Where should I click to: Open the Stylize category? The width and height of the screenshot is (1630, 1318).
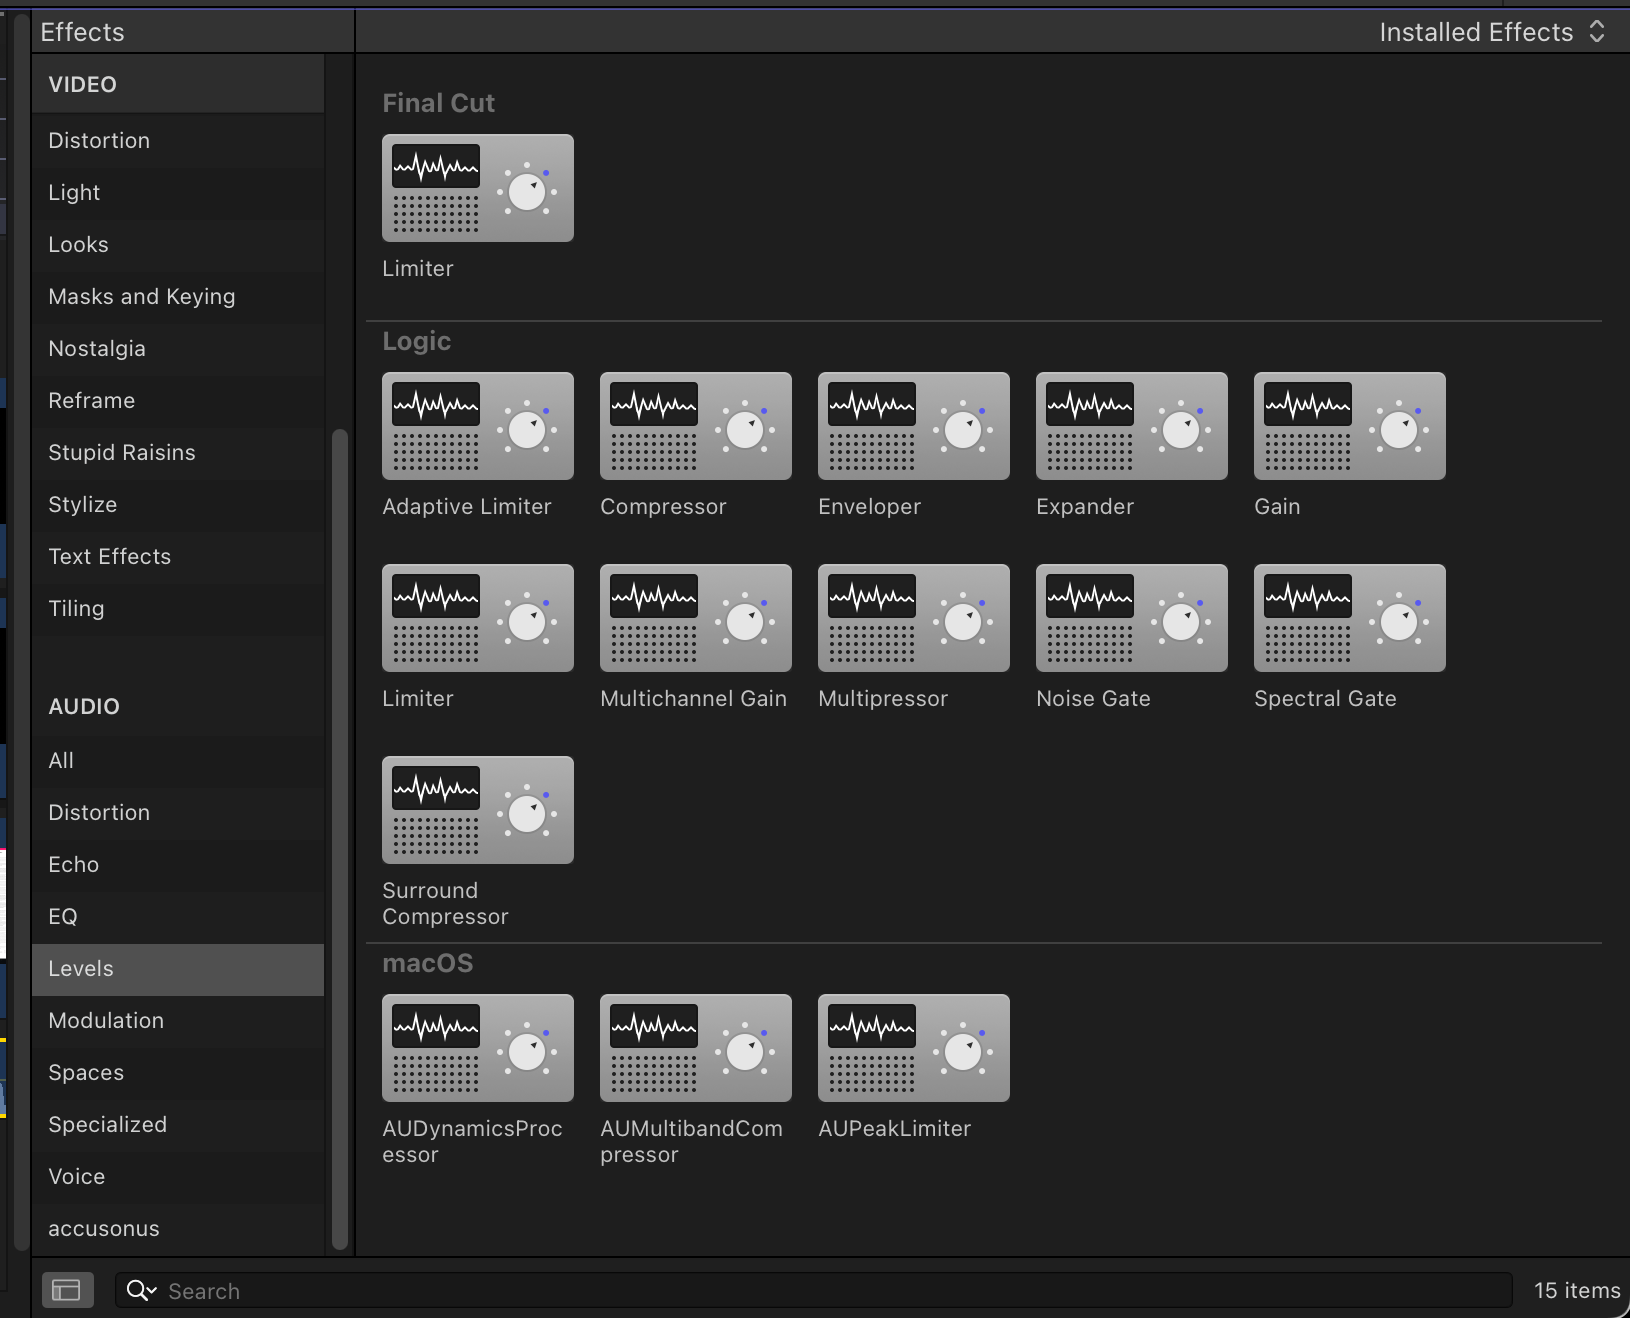coord(178,504)
